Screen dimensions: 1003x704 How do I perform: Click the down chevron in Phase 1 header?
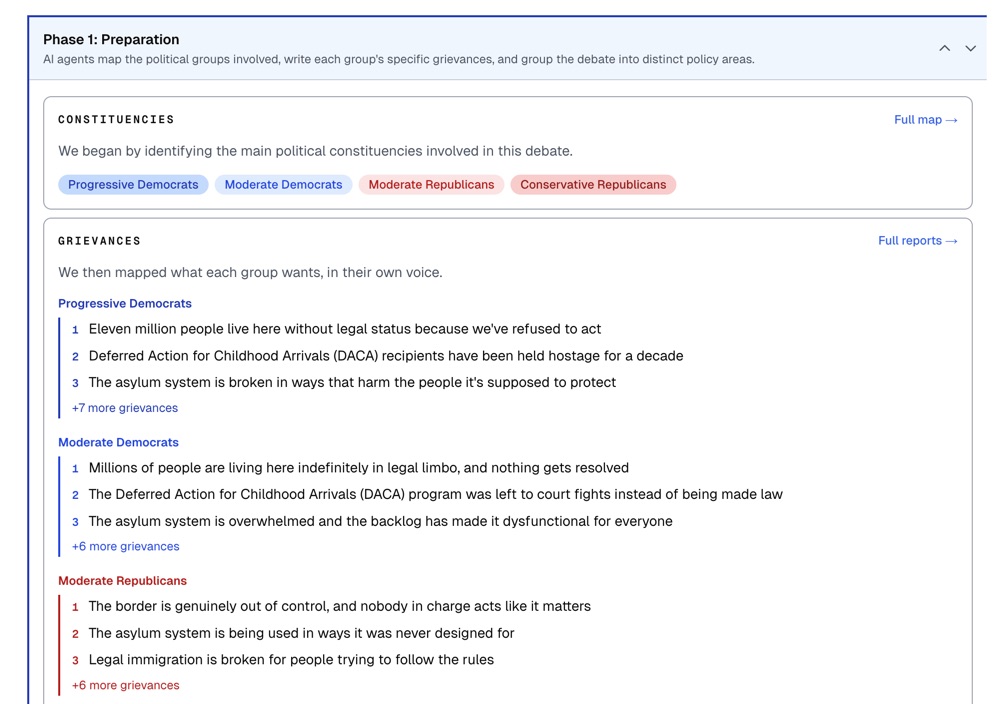[x=970, y=48]
